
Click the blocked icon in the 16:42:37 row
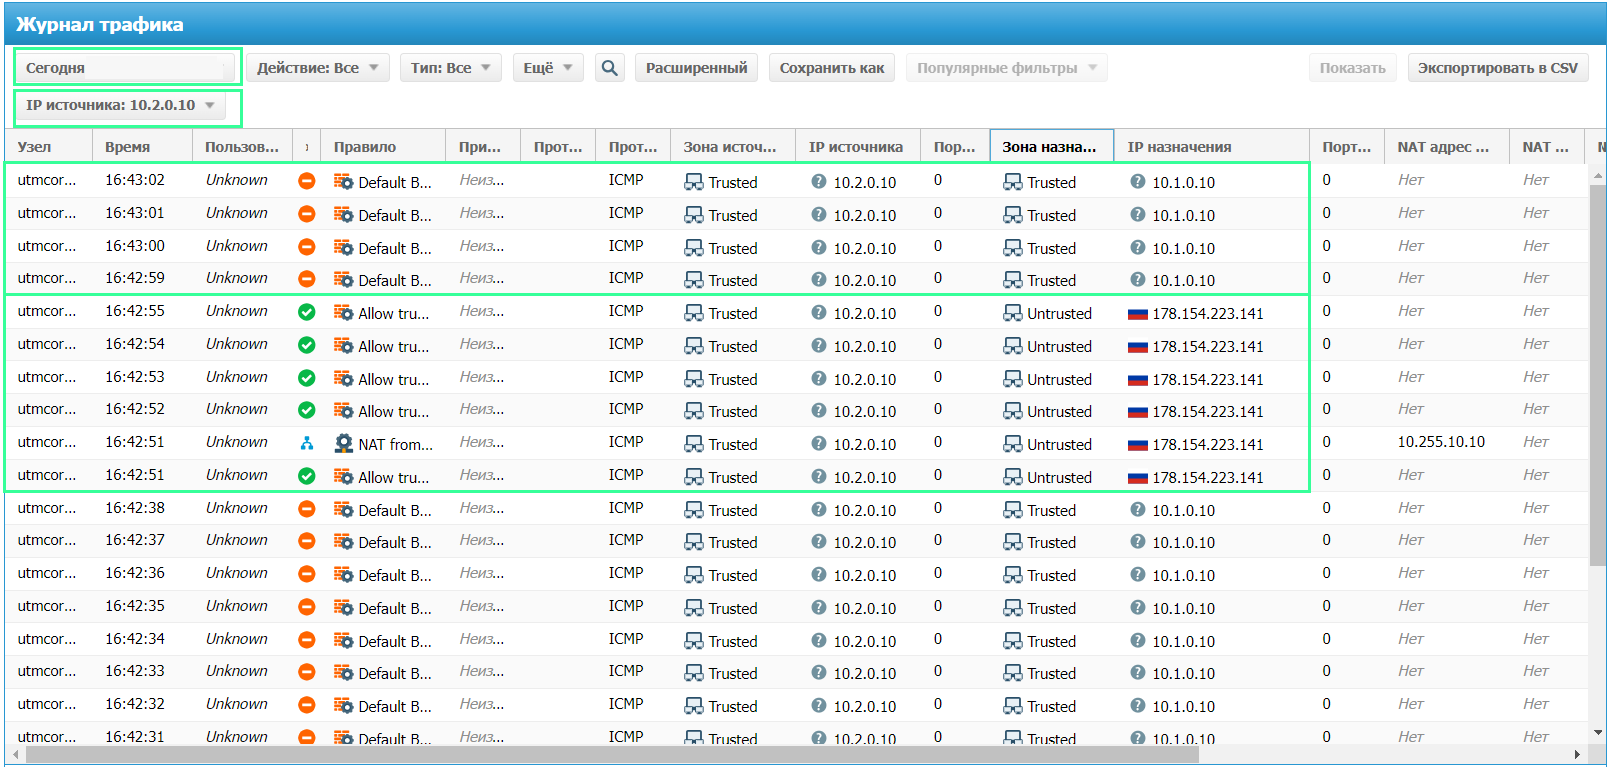pos(307,541)
